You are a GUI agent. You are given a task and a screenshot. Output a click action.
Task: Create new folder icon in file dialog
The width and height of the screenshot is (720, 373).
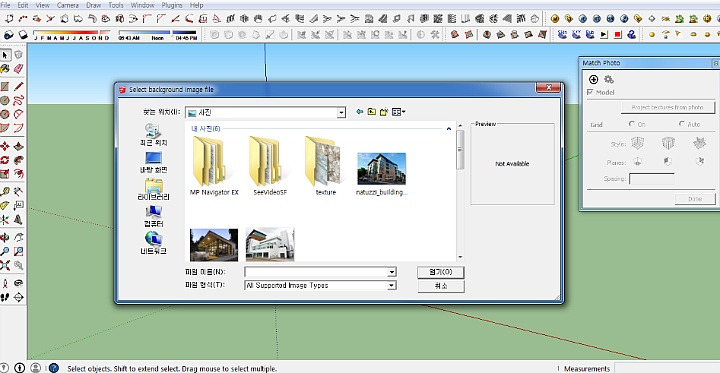[x=384, y=112]
